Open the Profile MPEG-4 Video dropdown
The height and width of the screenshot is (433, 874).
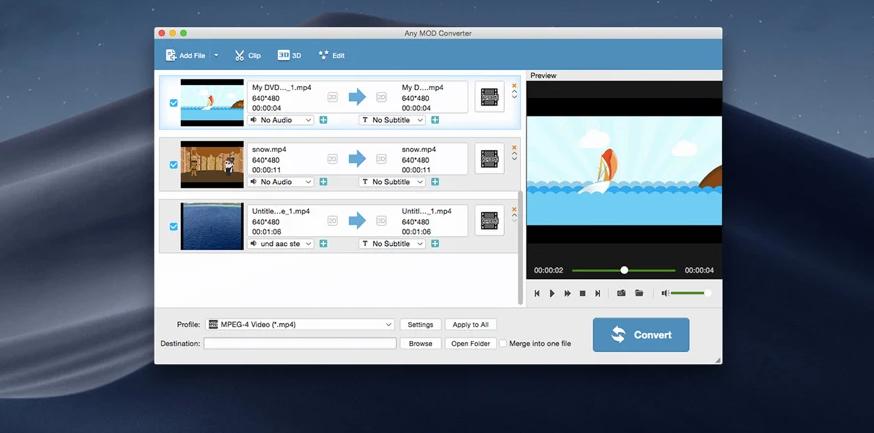point(300,324)
